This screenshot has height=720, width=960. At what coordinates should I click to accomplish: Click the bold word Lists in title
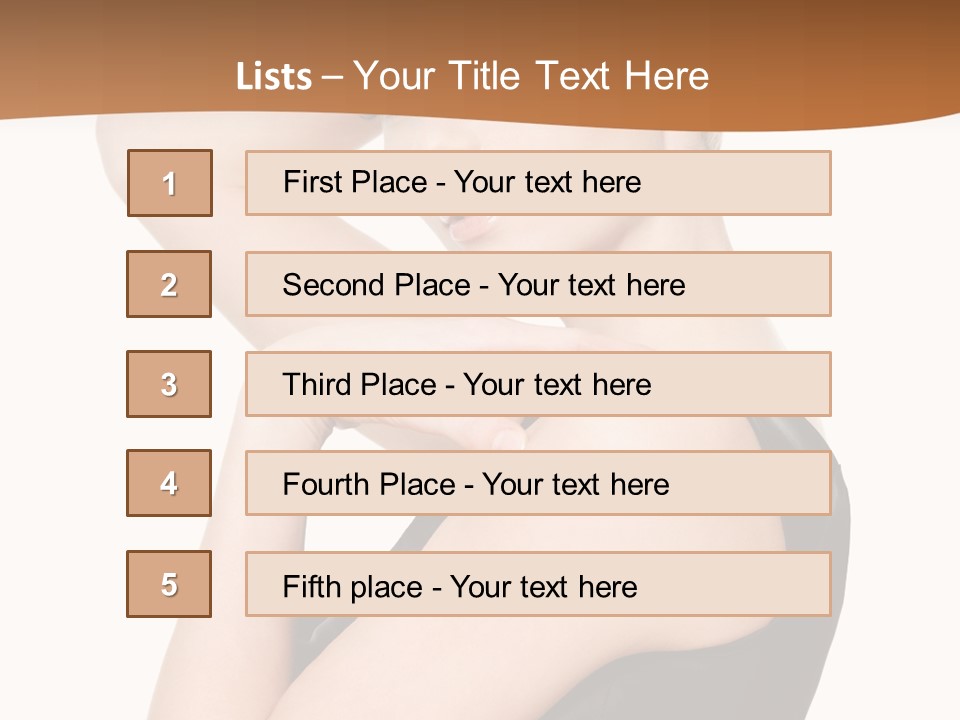[x=273, y=77]
